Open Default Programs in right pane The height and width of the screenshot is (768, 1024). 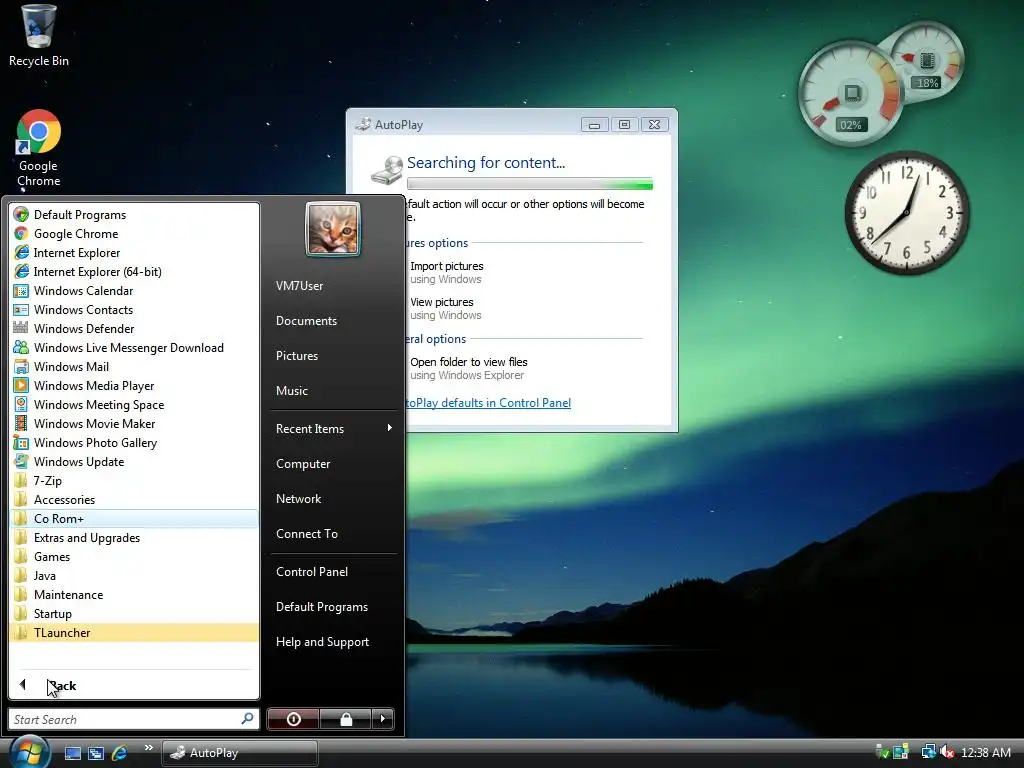[x=333, y=607]
